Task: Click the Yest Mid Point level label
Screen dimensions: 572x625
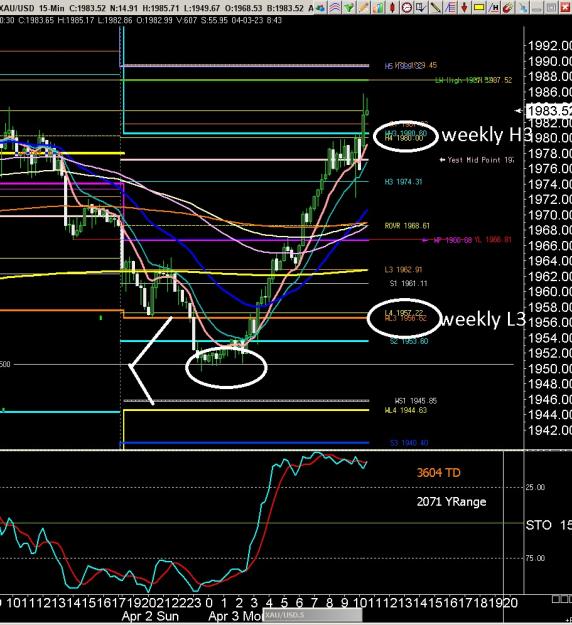Action: [x=476, y=160]
